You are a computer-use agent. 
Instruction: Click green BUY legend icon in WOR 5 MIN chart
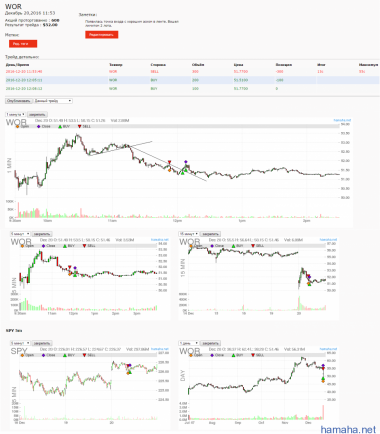click(65, 246)
